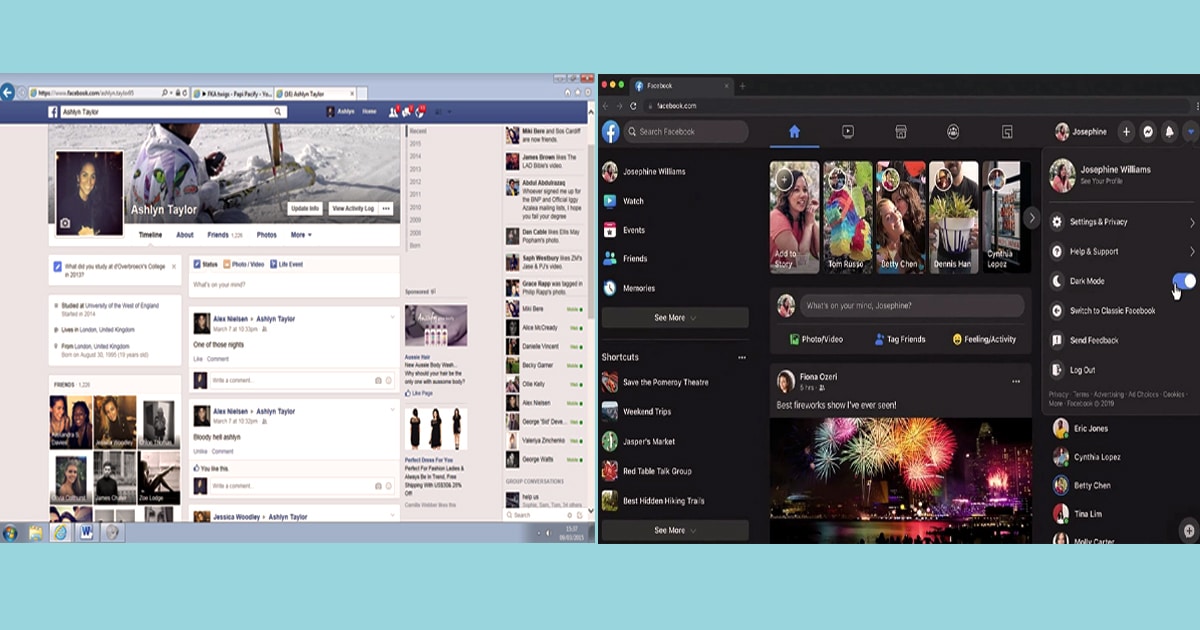The width and height of the screenshot is (1200, 630).
Task: Open the account dropdown arrow
Action: click(1190, 131)
